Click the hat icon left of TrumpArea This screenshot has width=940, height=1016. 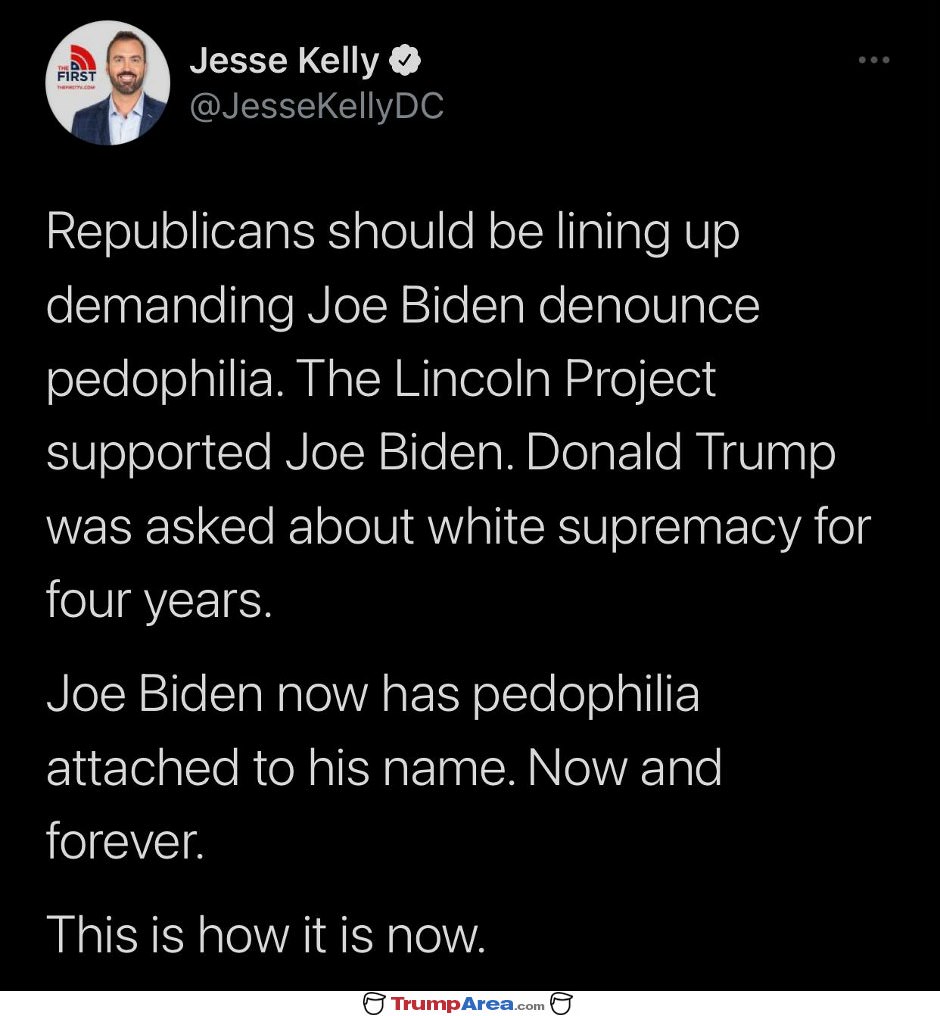374,1004
